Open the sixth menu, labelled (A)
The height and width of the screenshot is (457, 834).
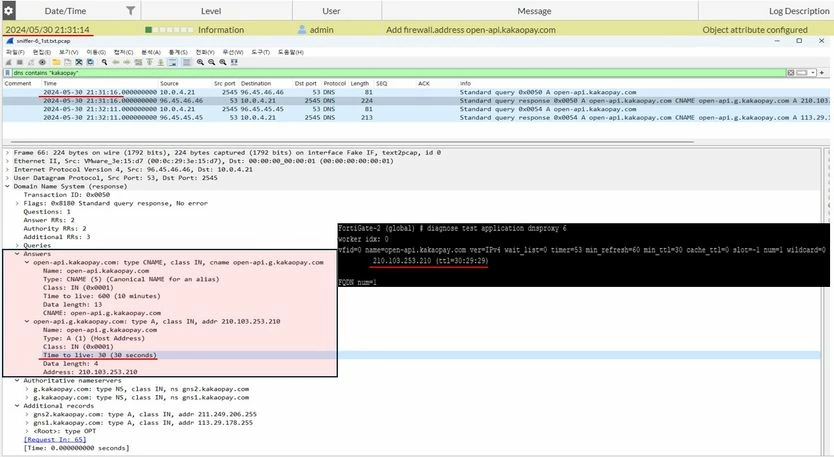click(x=151, y=52)
